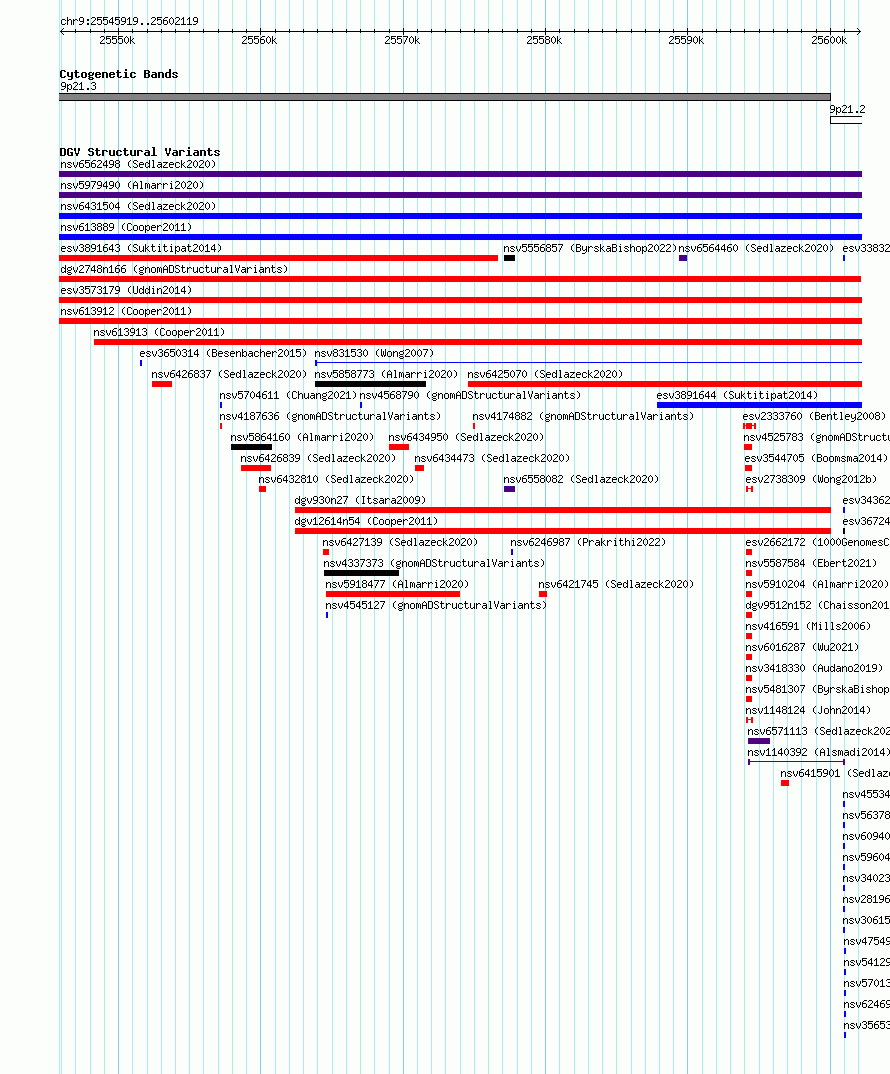Select nsv613912 (Cooper2011) label

coord(126,312)
